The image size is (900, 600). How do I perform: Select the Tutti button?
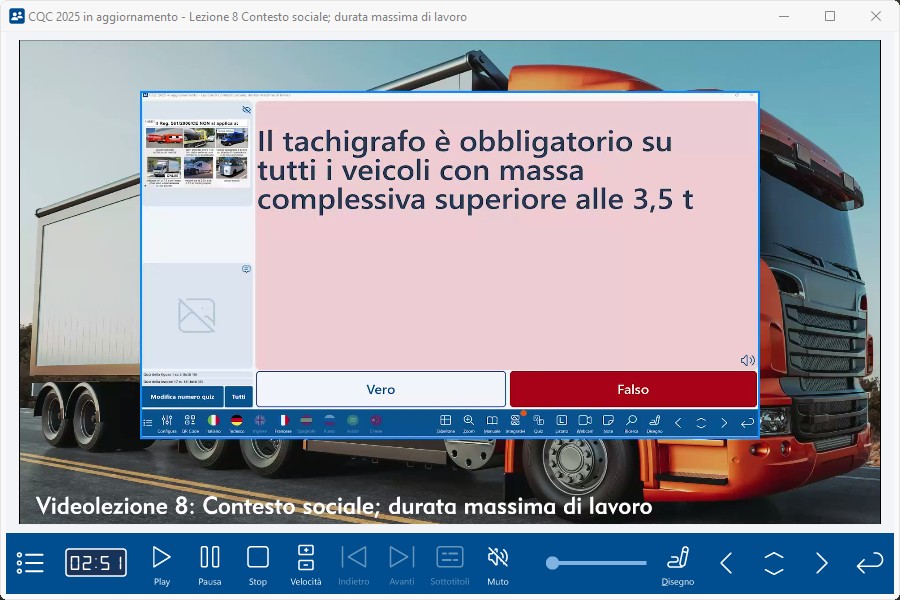tap(238, 397)
